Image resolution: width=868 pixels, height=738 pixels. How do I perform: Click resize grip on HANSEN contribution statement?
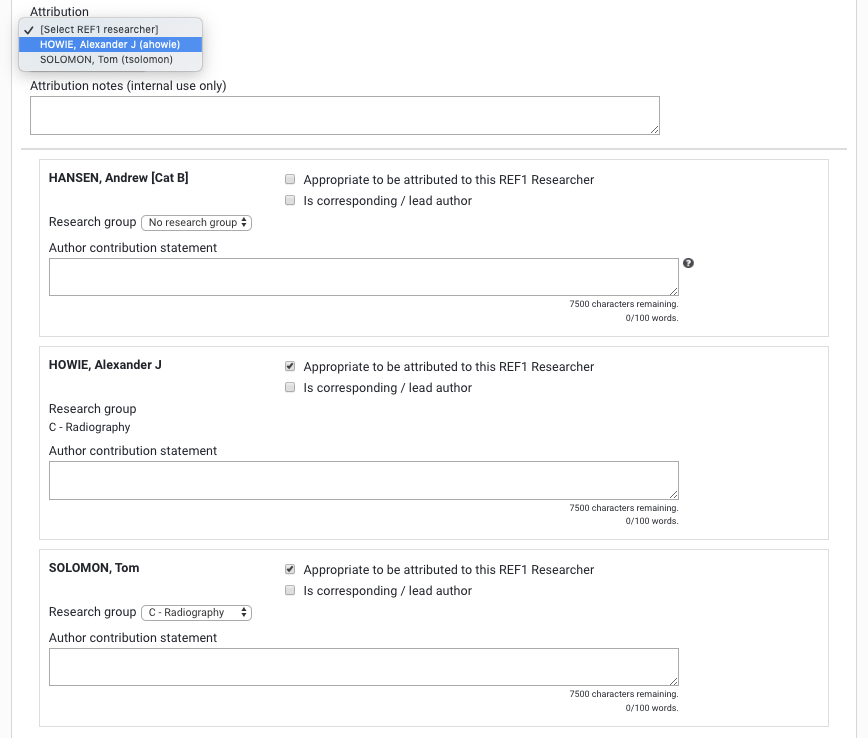coord(673,290)
